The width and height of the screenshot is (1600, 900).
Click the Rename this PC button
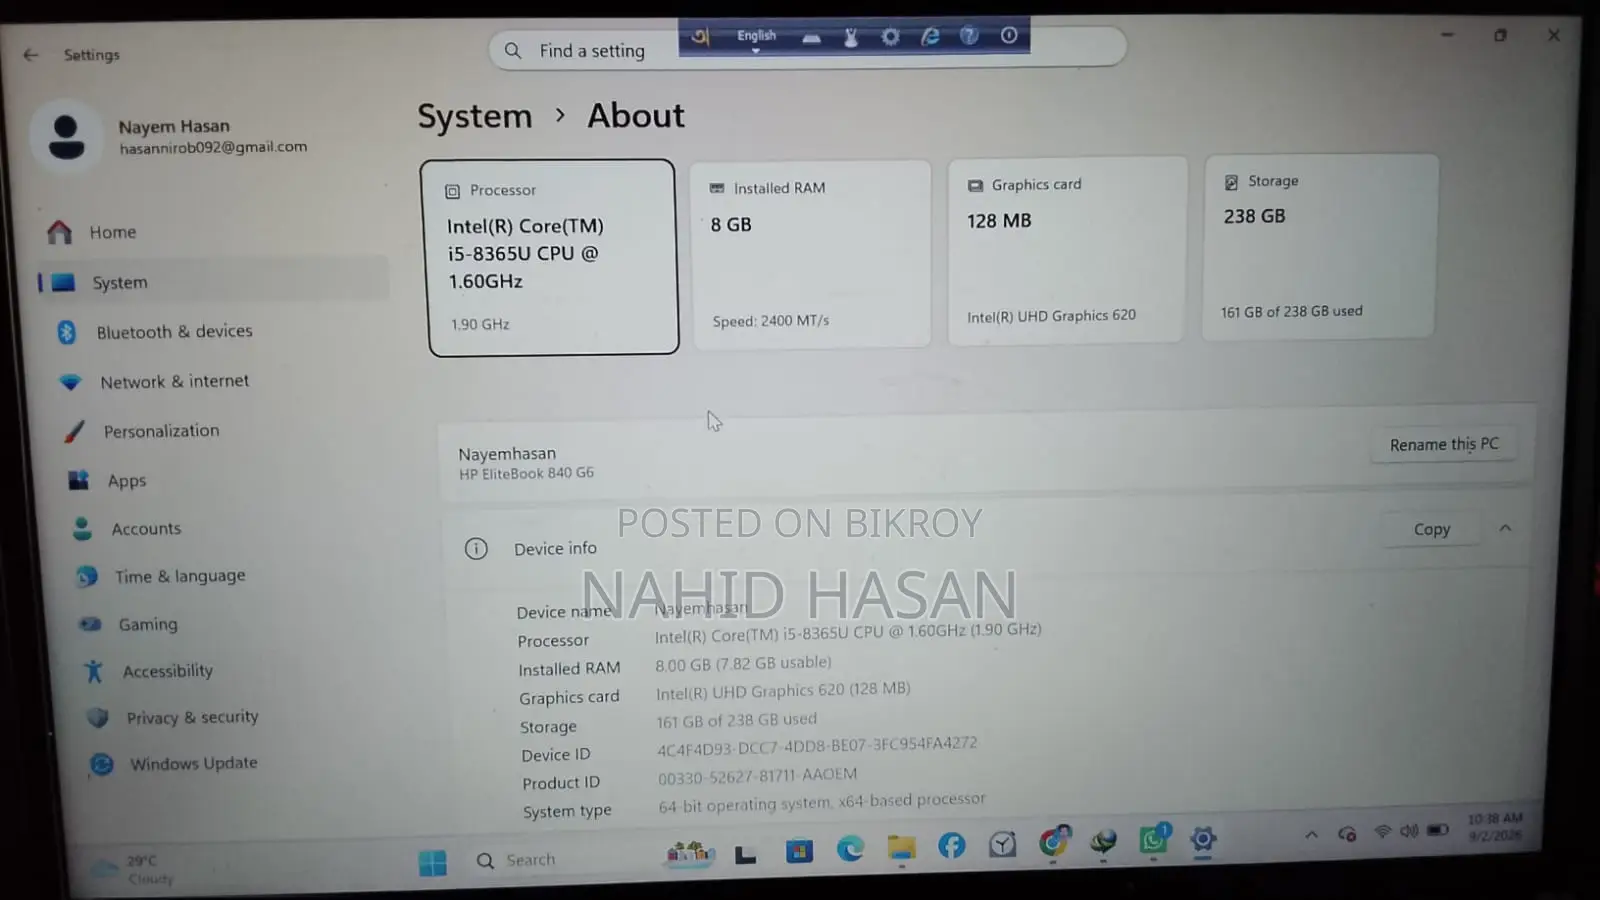pyautogui.click(x=1444, y=444)
